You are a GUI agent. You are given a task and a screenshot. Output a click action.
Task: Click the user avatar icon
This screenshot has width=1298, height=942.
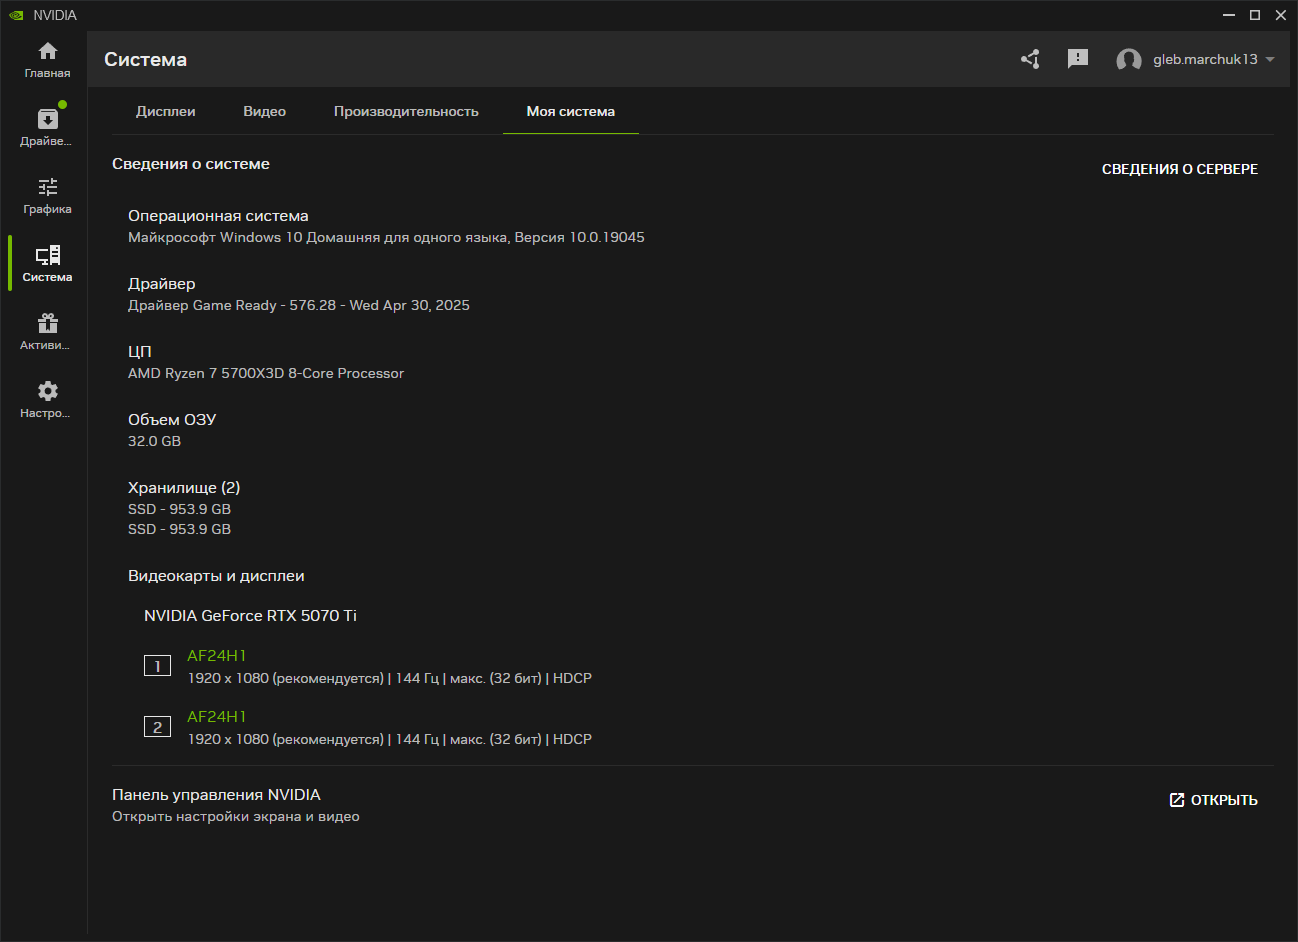pyautogui.click(x=1129, y=60)
